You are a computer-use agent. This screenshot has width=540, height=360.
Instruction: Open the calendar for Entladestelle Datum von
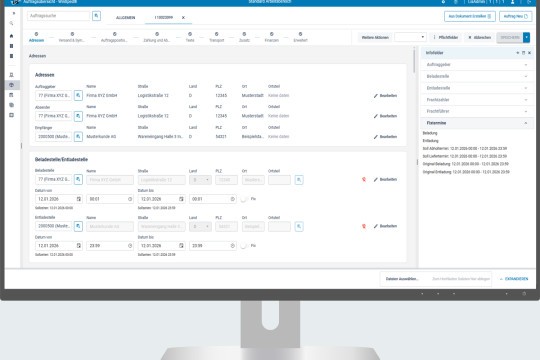tap(79, 246)
